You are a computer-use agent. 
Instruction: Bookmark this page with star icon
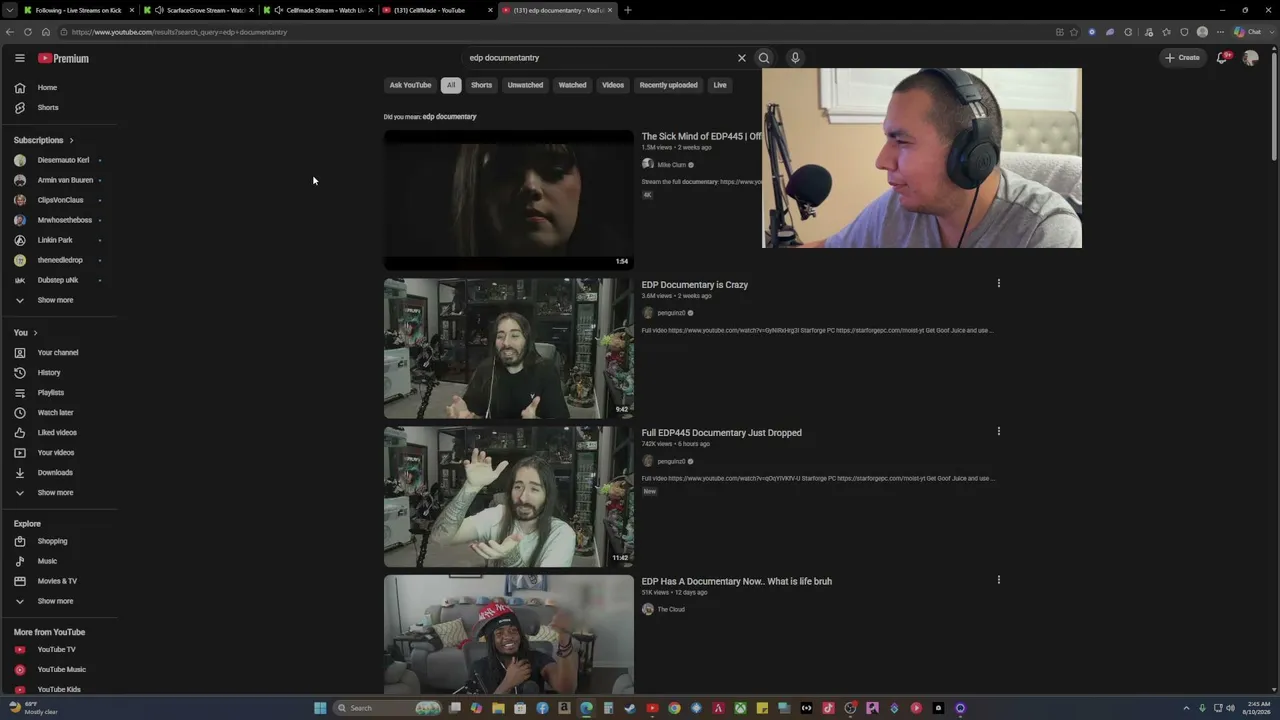[x=1074, y=32]
